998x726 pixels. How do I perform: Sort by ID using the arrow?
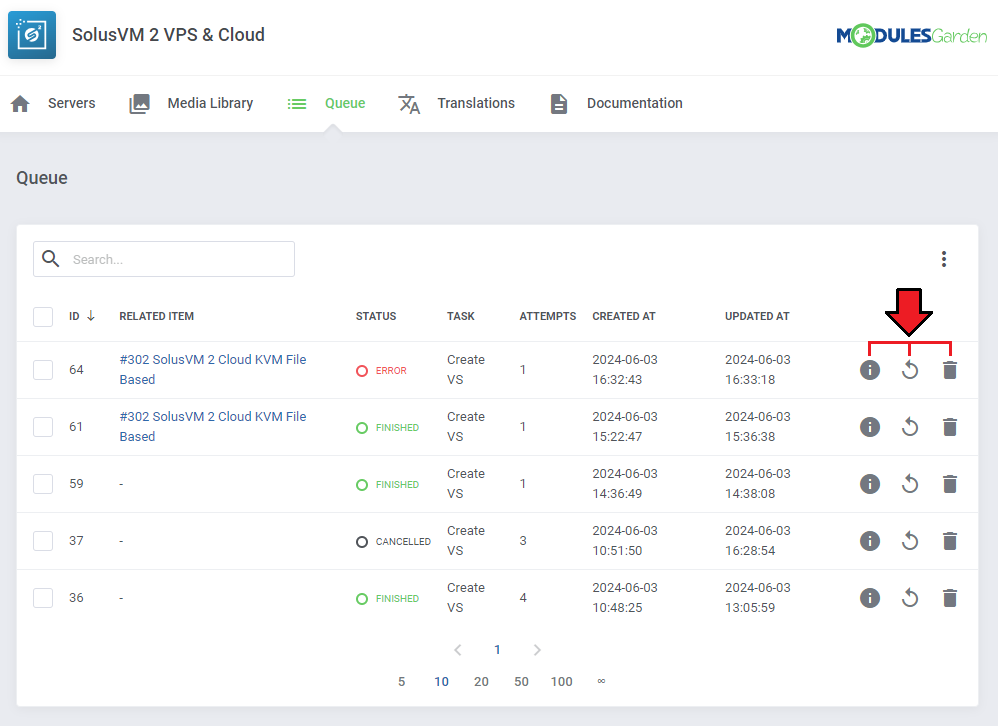(91, 316)
